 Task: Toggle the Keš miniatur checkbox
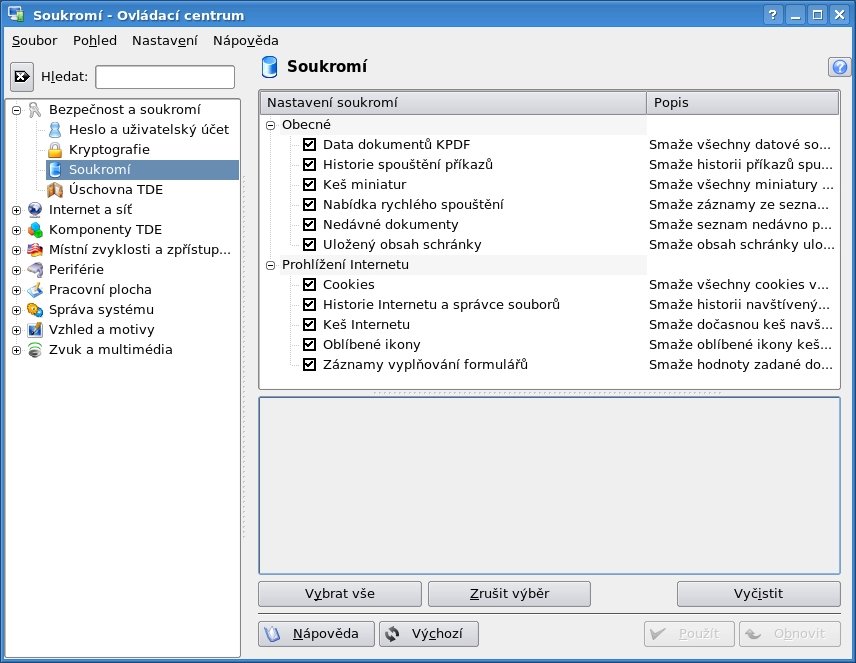pyautogui.click(x=310, y=185)
